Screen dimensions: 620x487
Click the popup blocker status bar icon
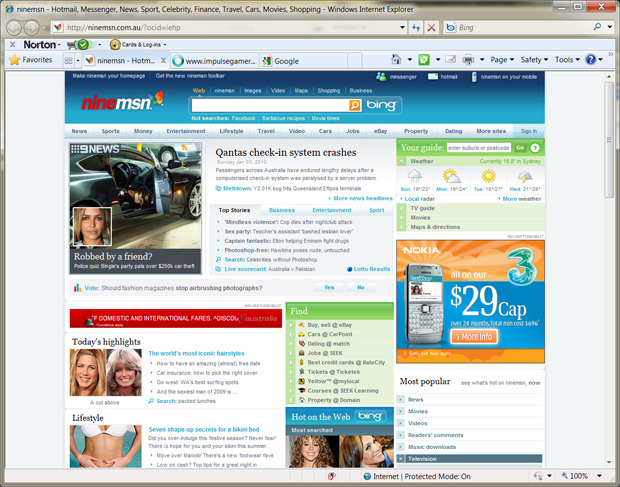pos(331,476)
